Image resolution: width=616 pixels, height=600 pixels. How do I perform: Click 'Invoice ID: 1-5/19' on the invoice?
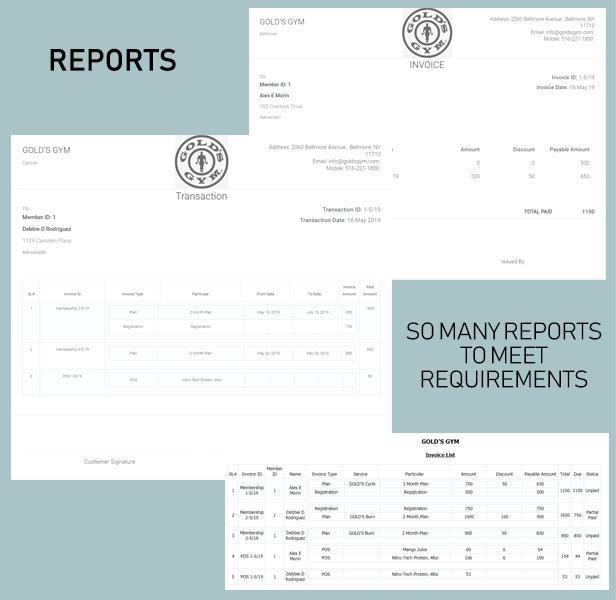pos(572,77)
